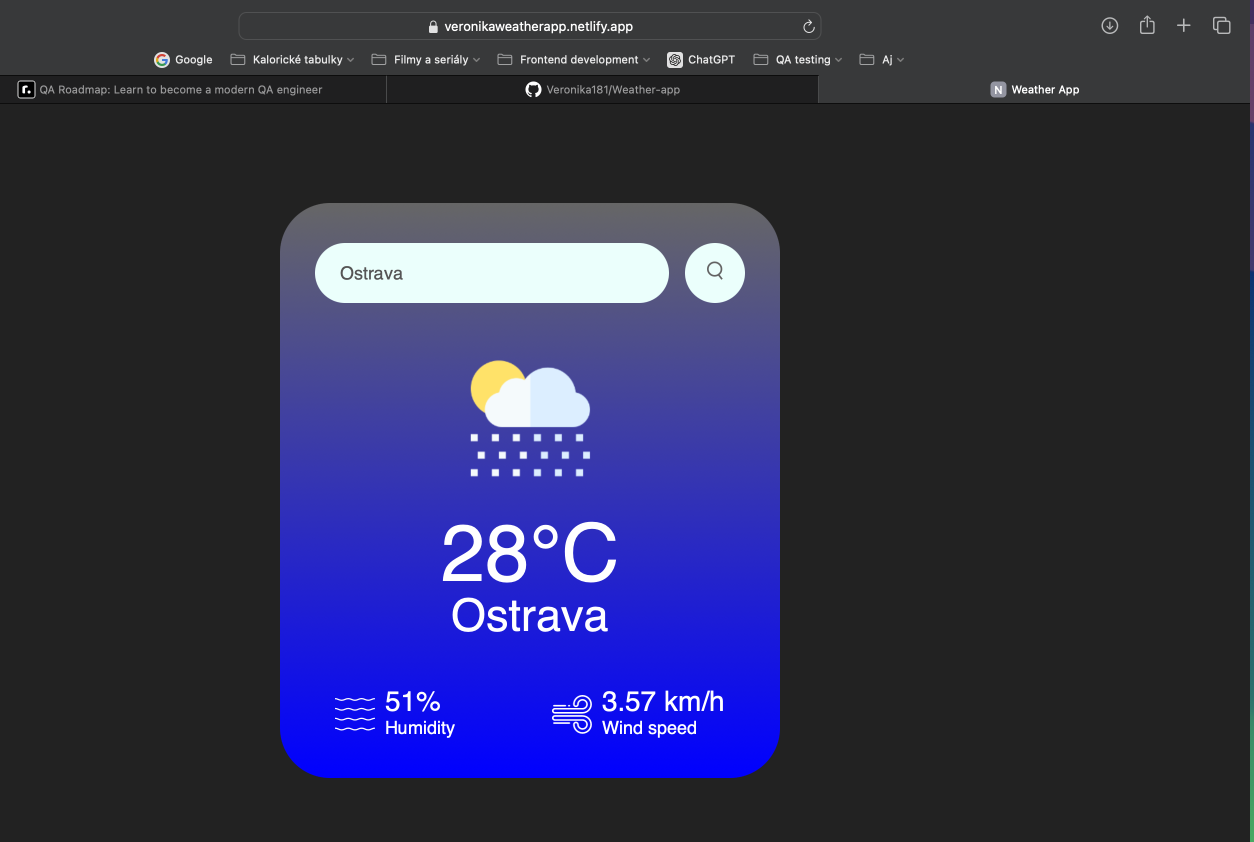Image resolution: width=1254 pixels, height=842 pixels.
Task: Click the Ostrava city search input field
Action: 491,272
